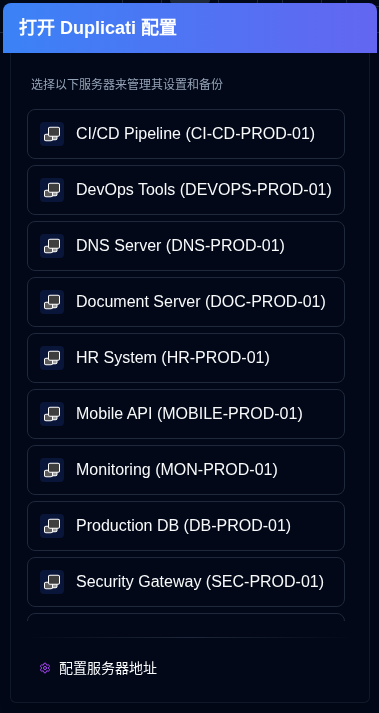Image resolution: width=379 pixels, height=713 pixels.
Task: Choose Document Server (DOC-PROD-01)
Action: coord(186,301)
